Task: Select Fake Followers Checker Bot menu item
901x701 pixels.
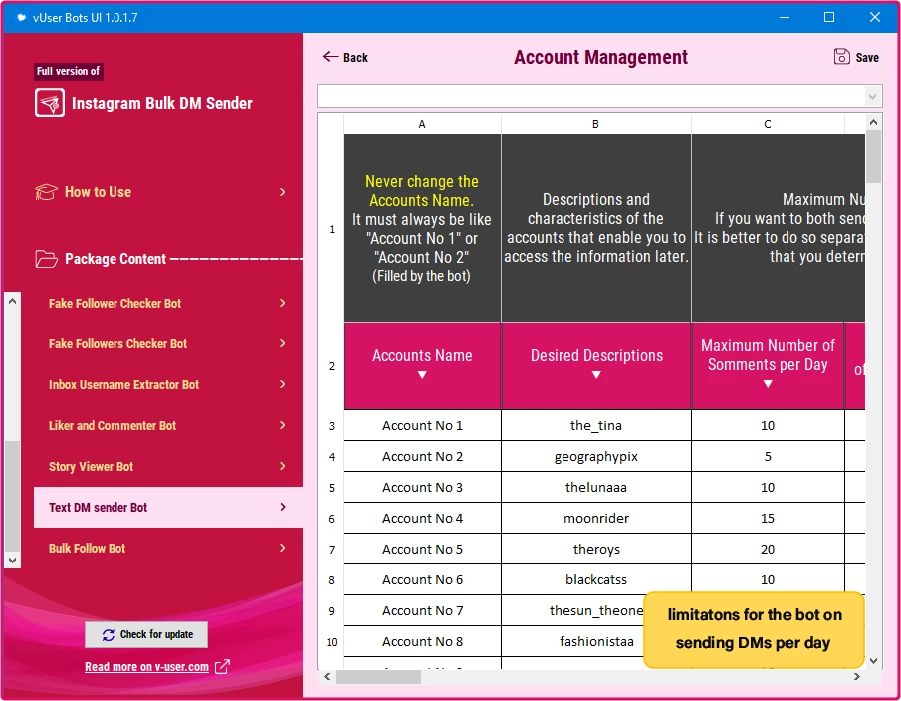Action: click(168, 344)
